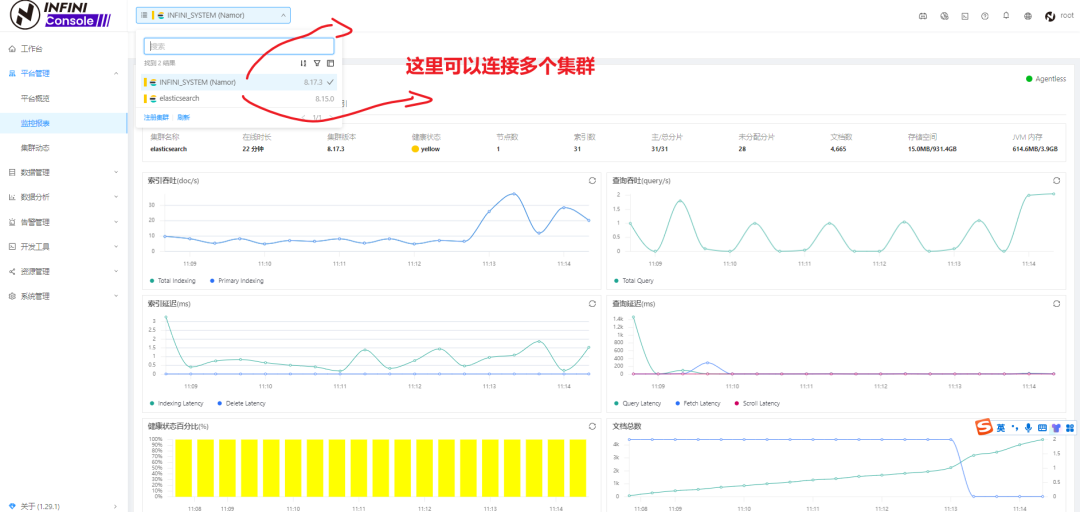The image size is (1080, 512).
Task: Toggle Scroll Latency legend series
Action: [x=758, y=403]
